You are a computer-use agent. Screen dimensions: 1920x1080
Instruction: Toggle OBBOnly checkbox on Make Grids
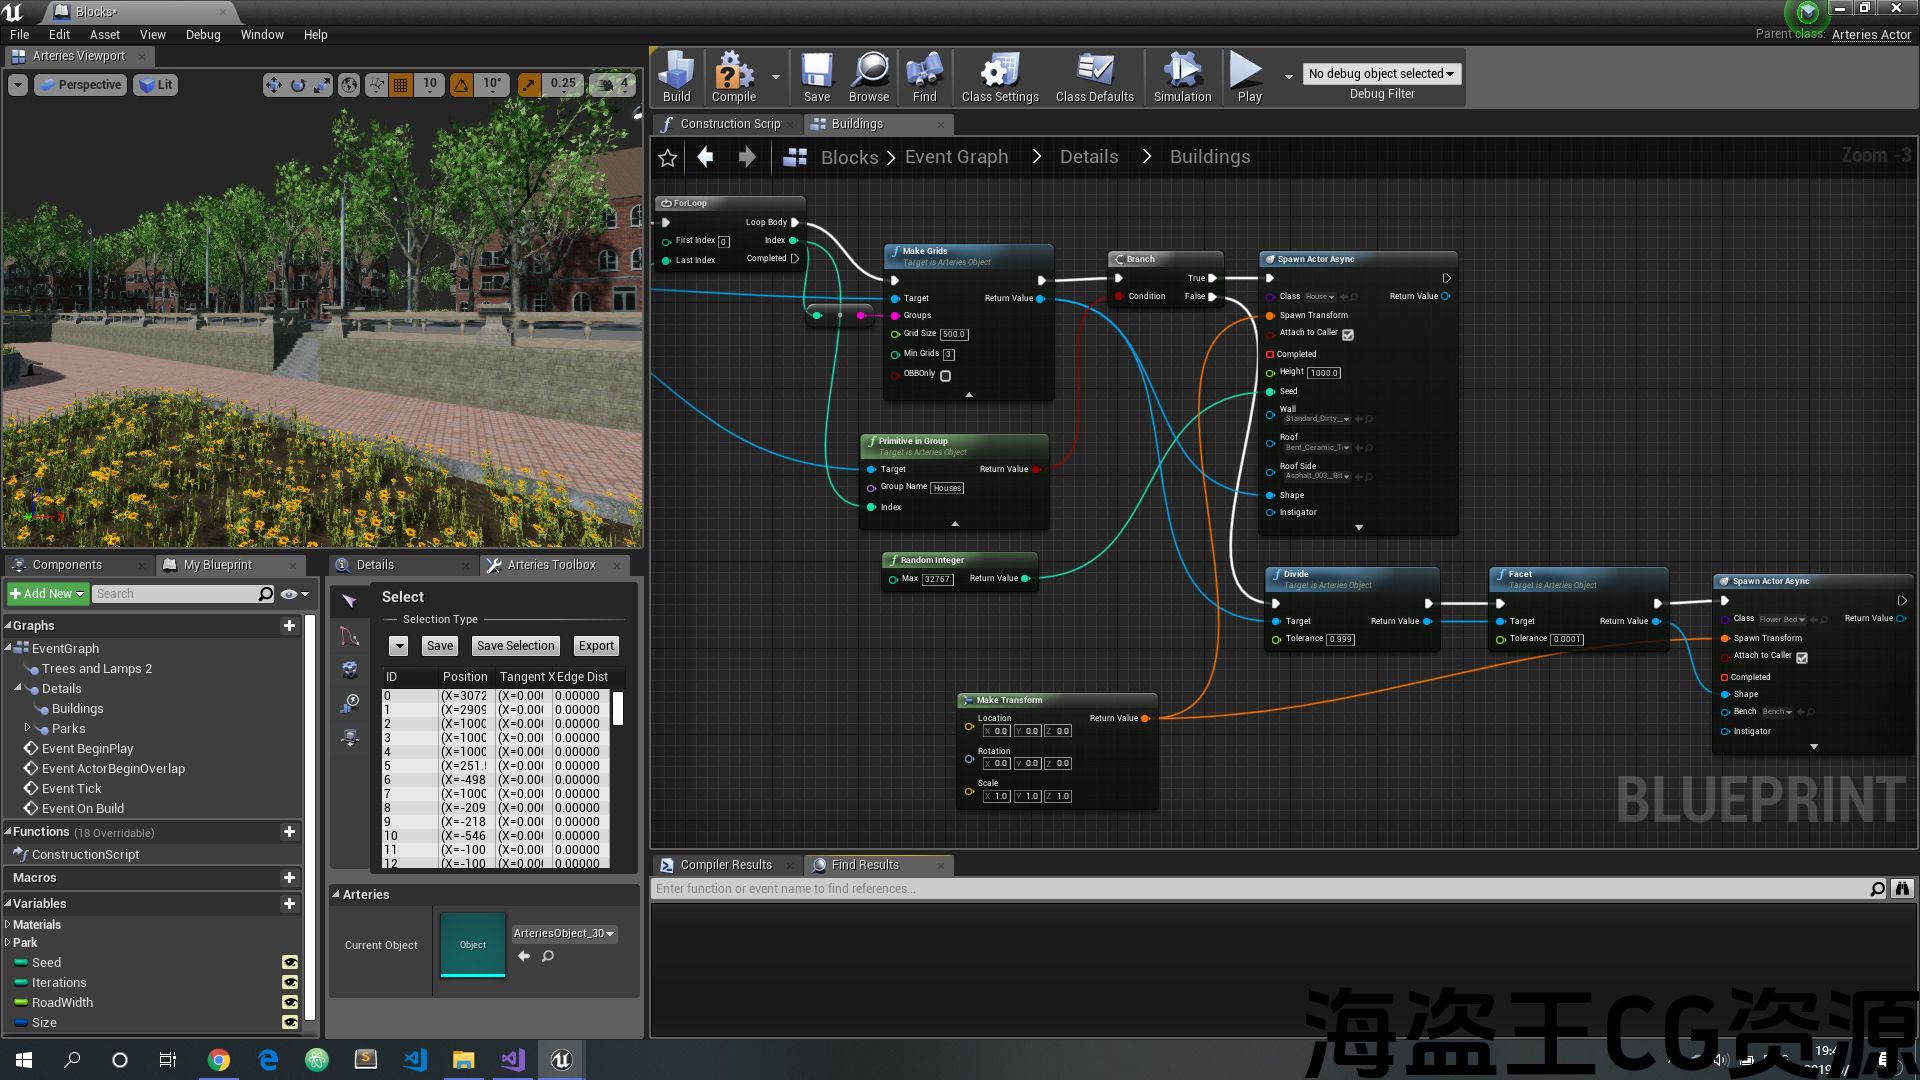945,376
